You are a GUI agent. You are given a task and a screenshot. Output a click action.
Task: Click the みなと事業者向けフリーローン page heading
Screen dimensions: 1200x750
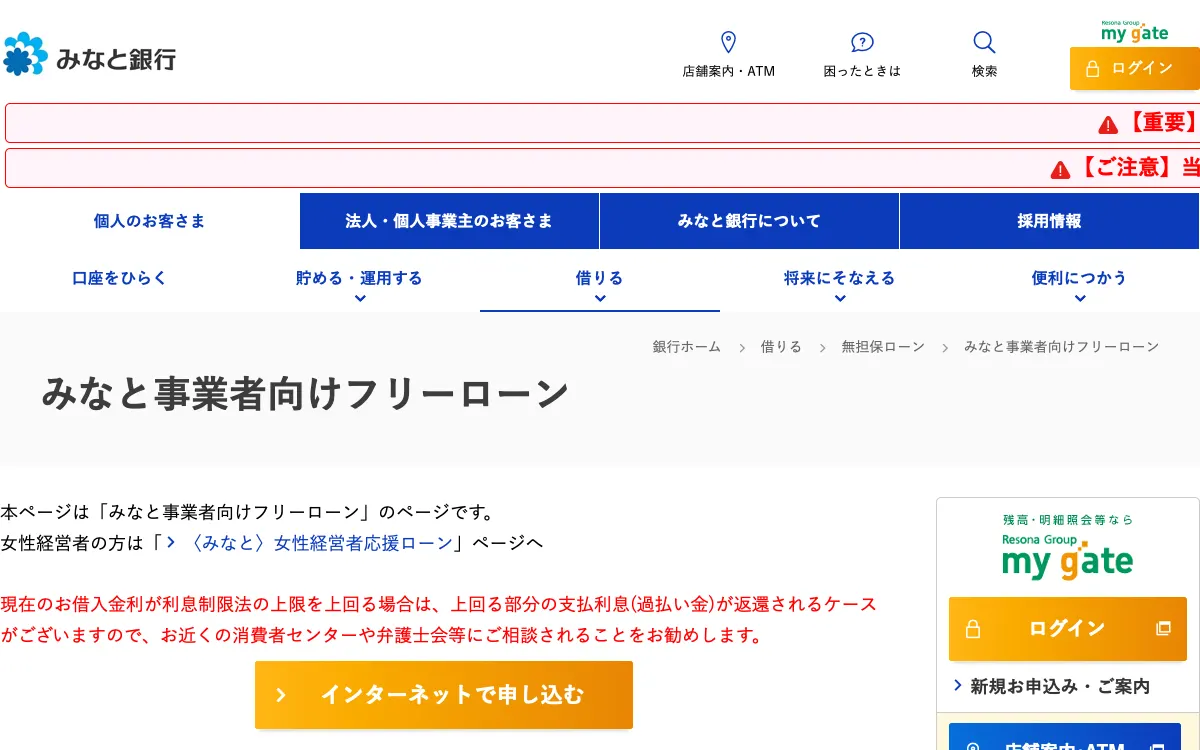(x=305, y=394)
